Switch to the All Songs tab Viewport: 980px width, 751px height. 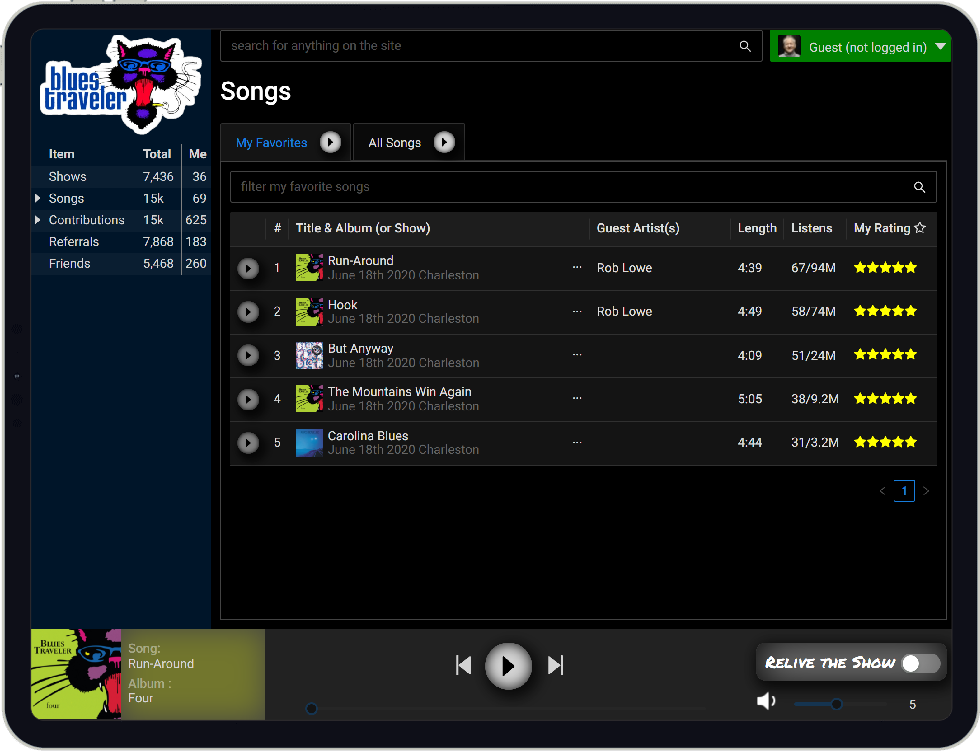(394, 143)
